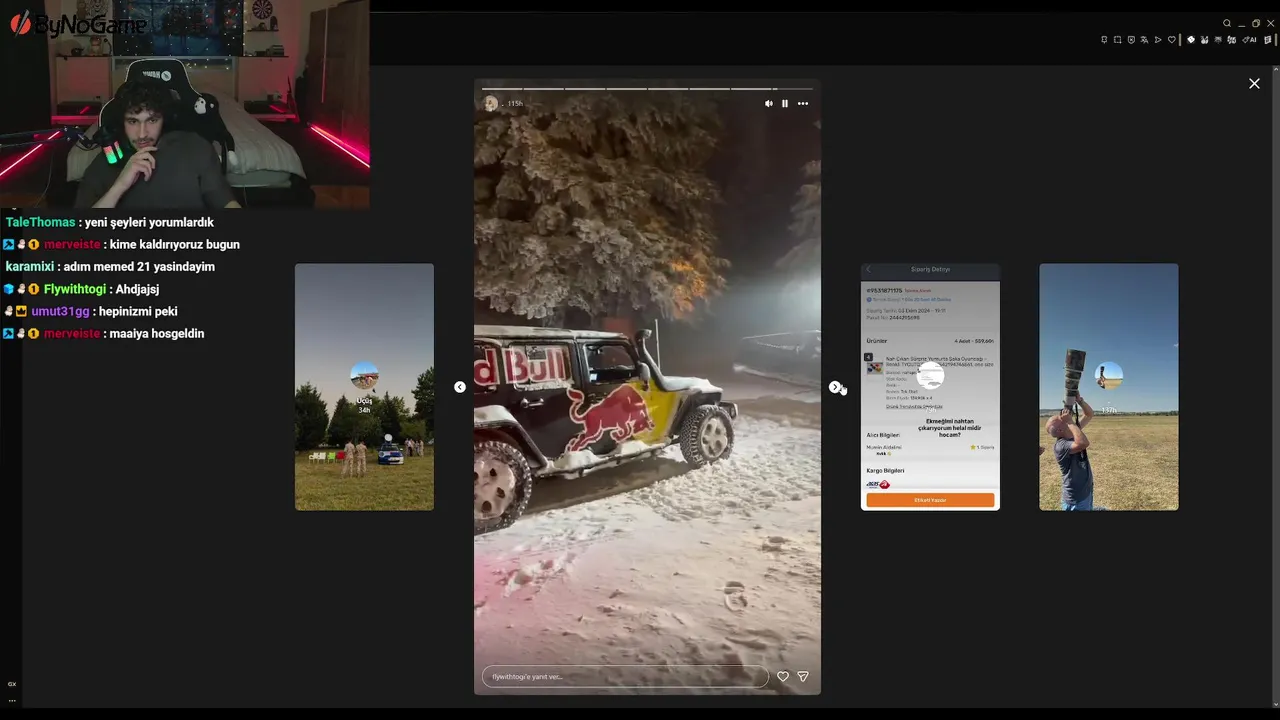Viewport: 1280px width, 720px height.
Task: Click the reply to flywithtogi input field
Action: click(x=625, y=677)
